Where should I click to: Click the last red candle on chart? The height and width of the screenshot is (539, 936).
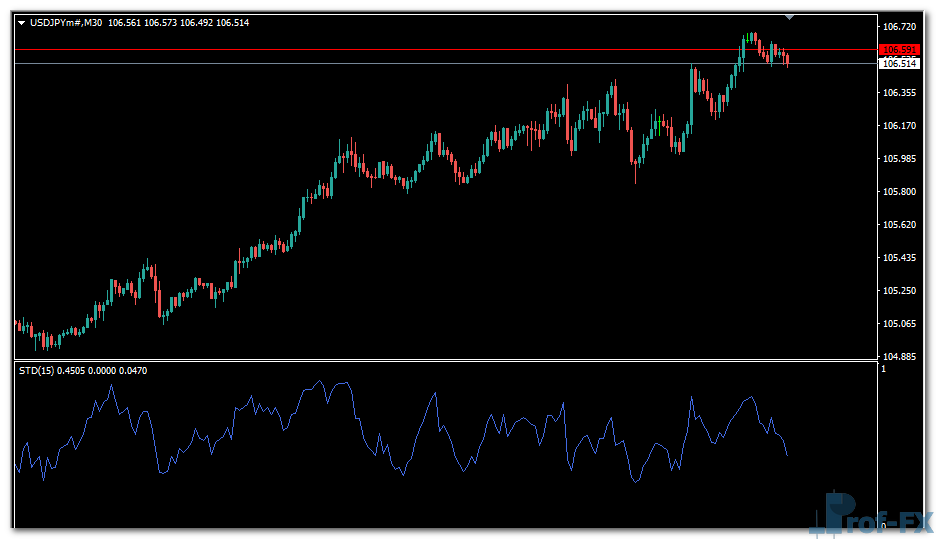pos(788,60)
